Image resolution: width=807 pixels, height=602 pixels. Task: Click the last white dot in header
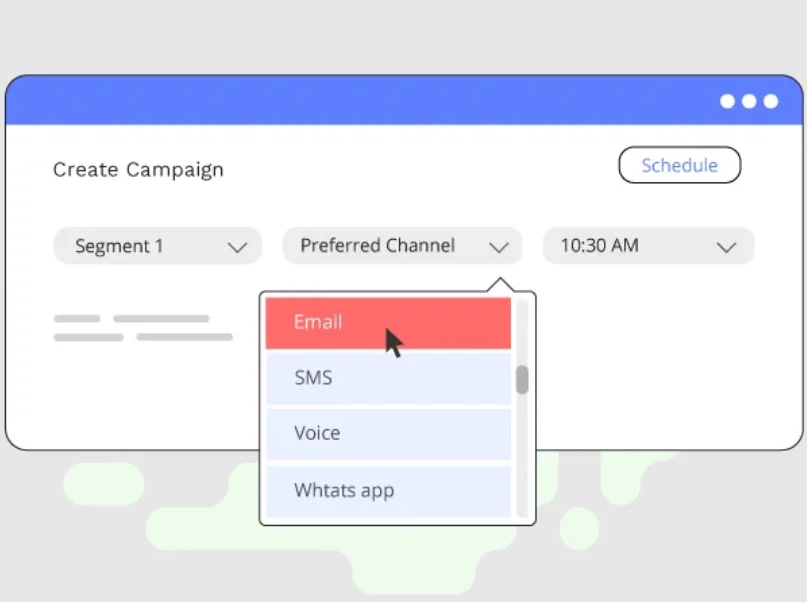pyautogui.click(x=771, y=101)
